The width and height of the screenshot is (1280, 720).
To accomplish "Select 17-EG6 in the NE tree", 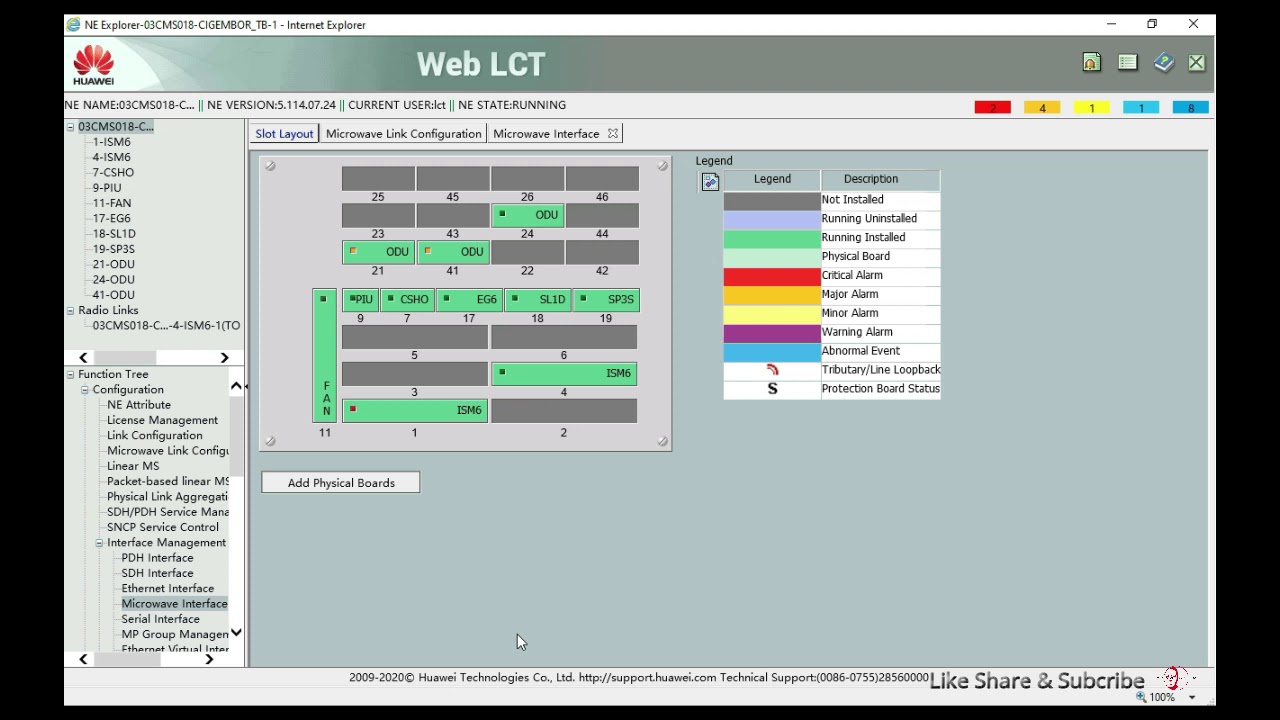I will (x=111, y=218).
